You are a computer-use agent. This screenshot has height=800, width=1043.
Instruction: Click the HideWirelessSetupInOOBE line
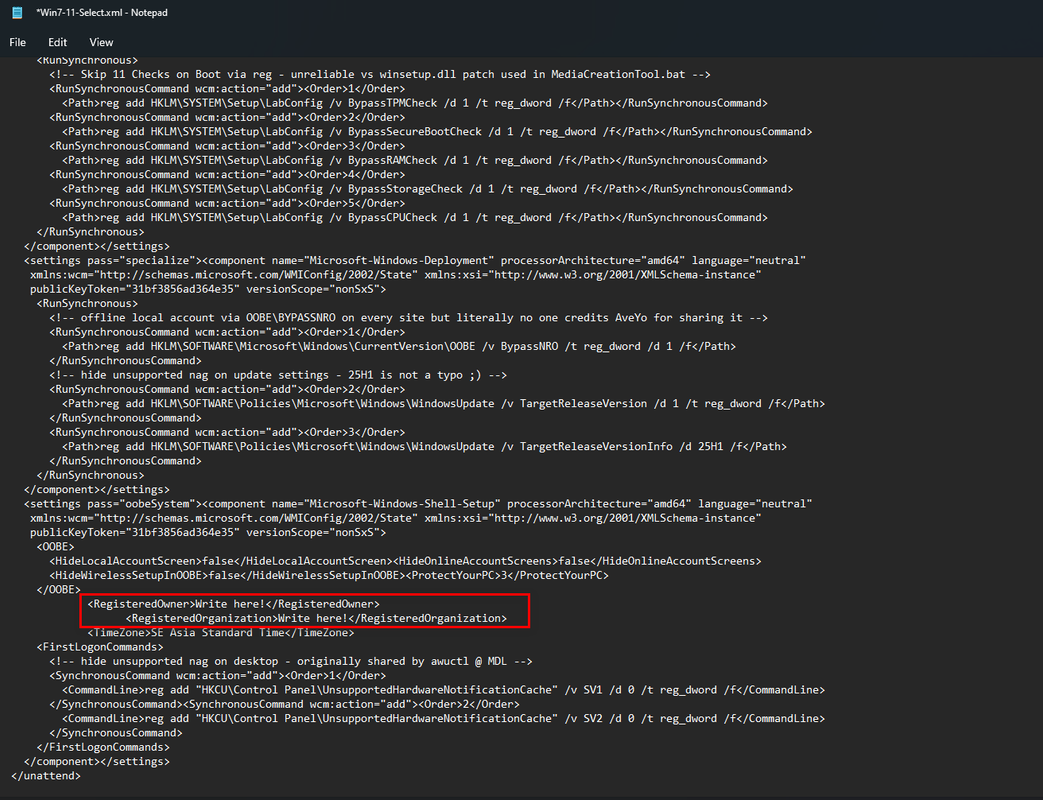click(x=329, y=575)
